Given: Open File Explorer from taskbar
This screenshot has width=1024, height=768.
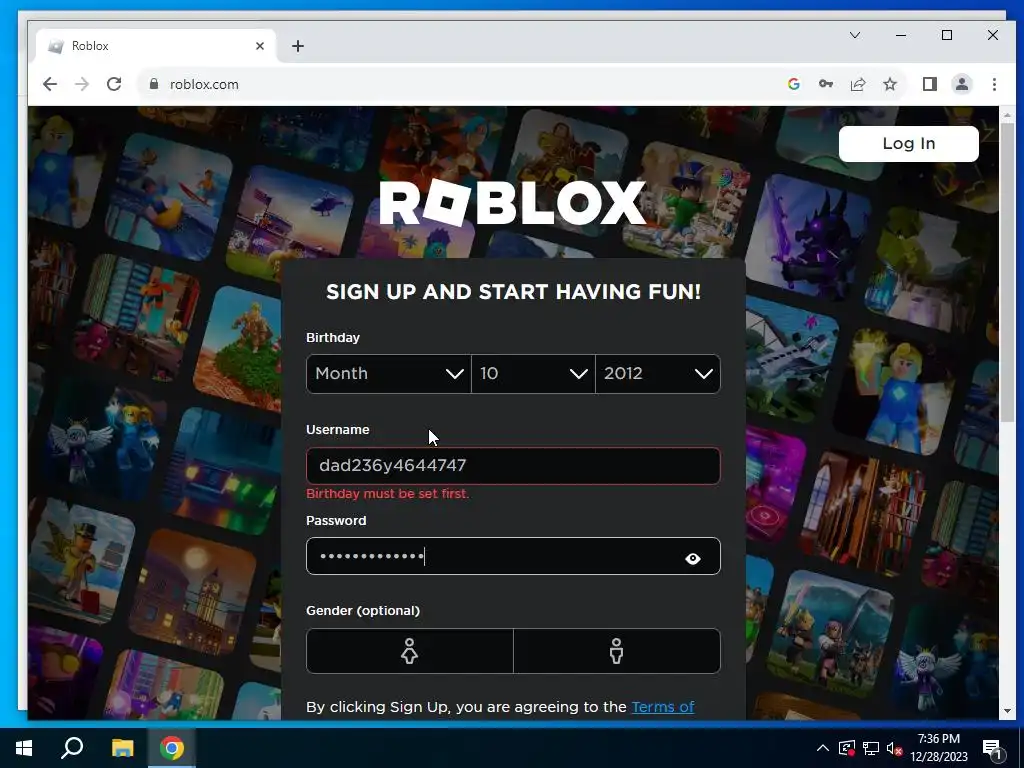Looking at the screenshot, I should coord(122,748).
